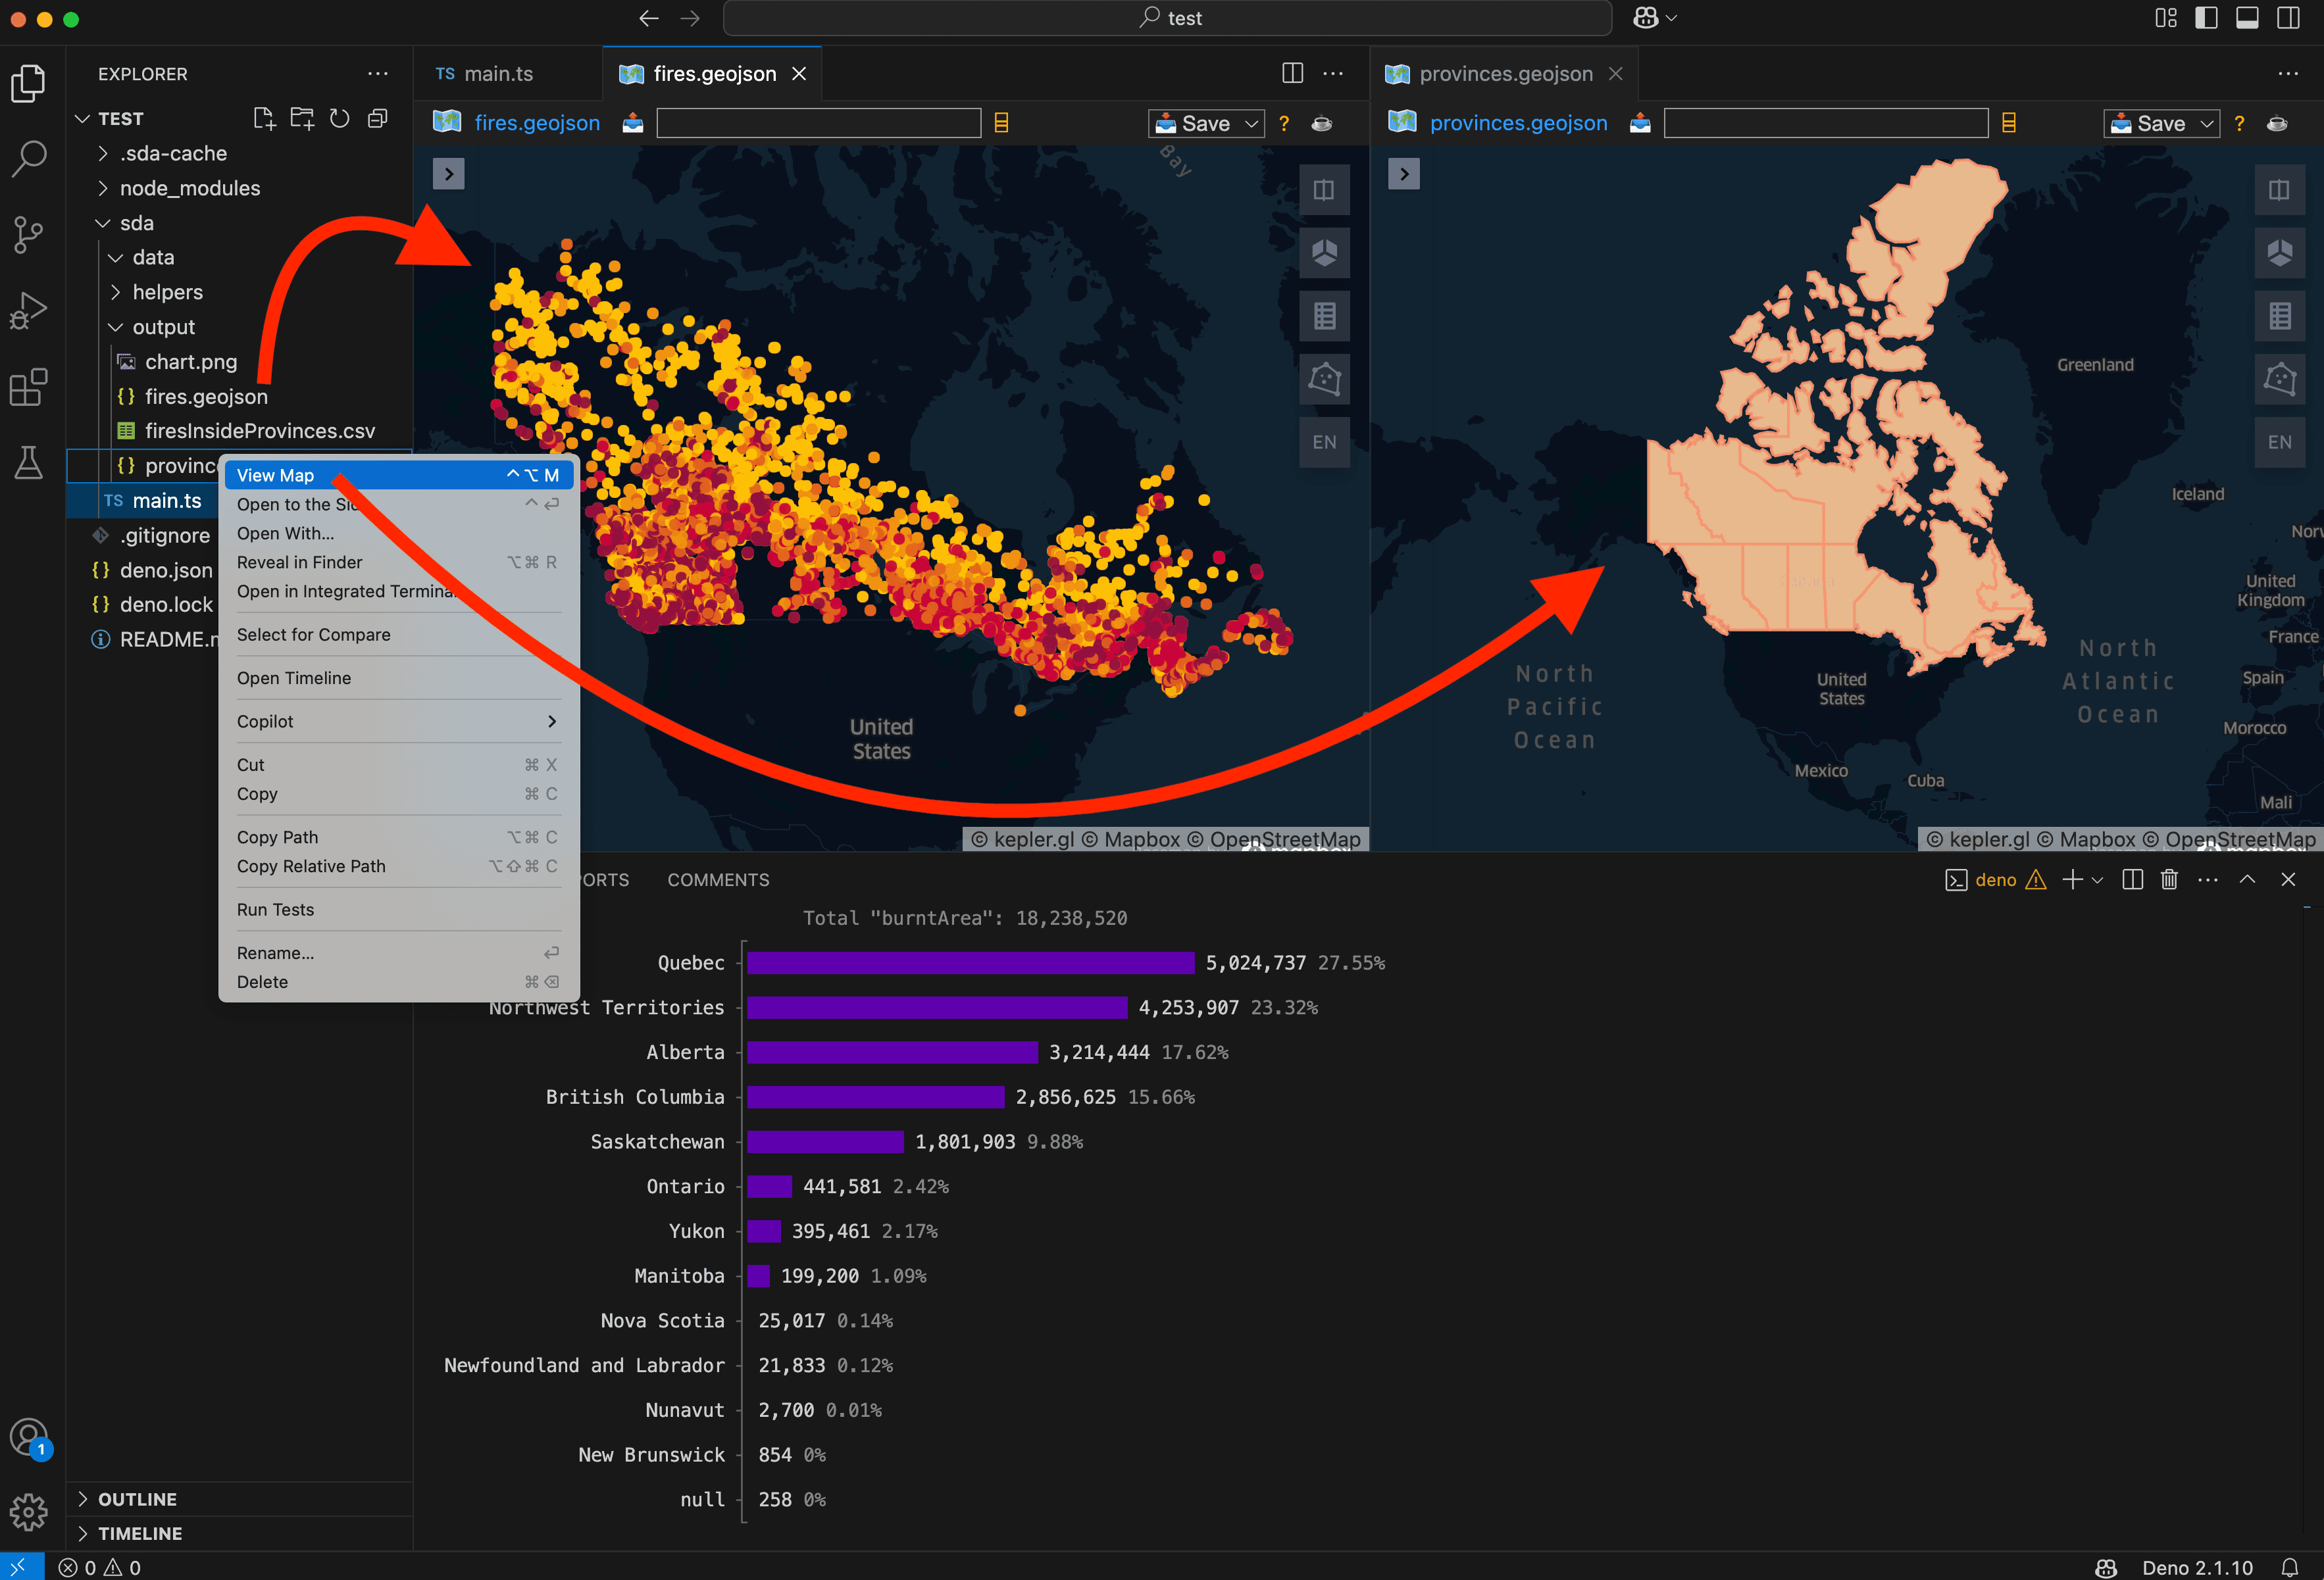Click New Folder icon in Explorer
This screenshot has width=2324, height=1580.
[x=302, y=118]
